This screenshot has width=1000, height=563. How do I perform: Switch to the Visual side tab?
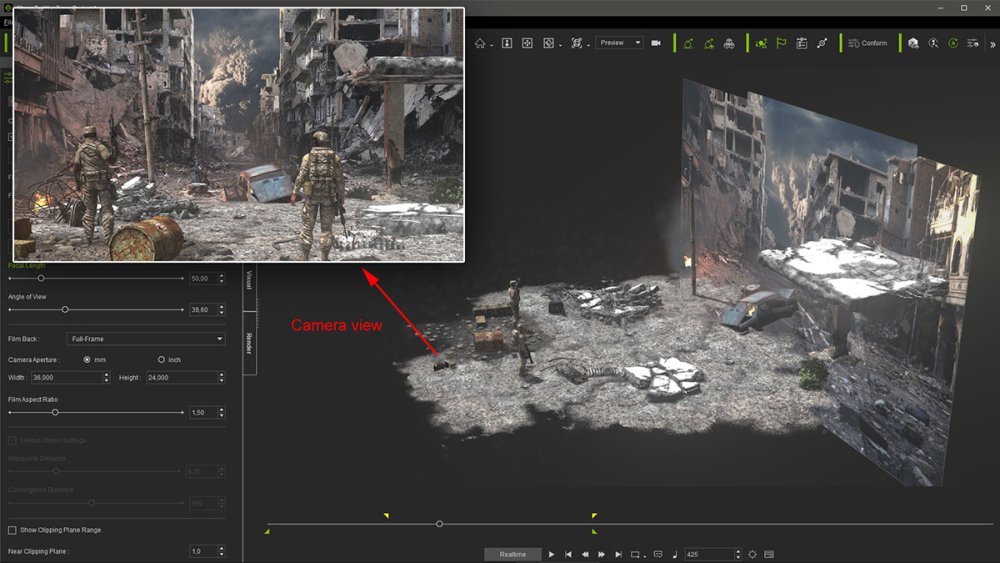[249, 280]
